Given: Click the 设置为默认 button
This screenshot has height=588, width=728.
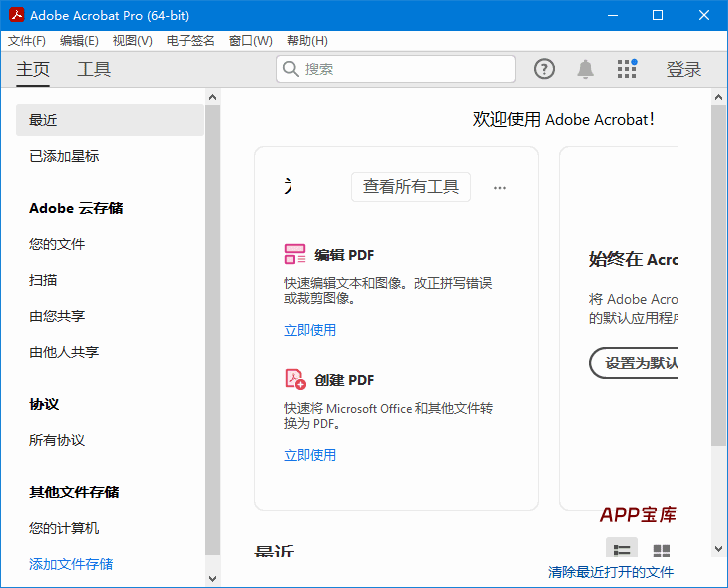Looking at the screenshot, I should [634, 363].
